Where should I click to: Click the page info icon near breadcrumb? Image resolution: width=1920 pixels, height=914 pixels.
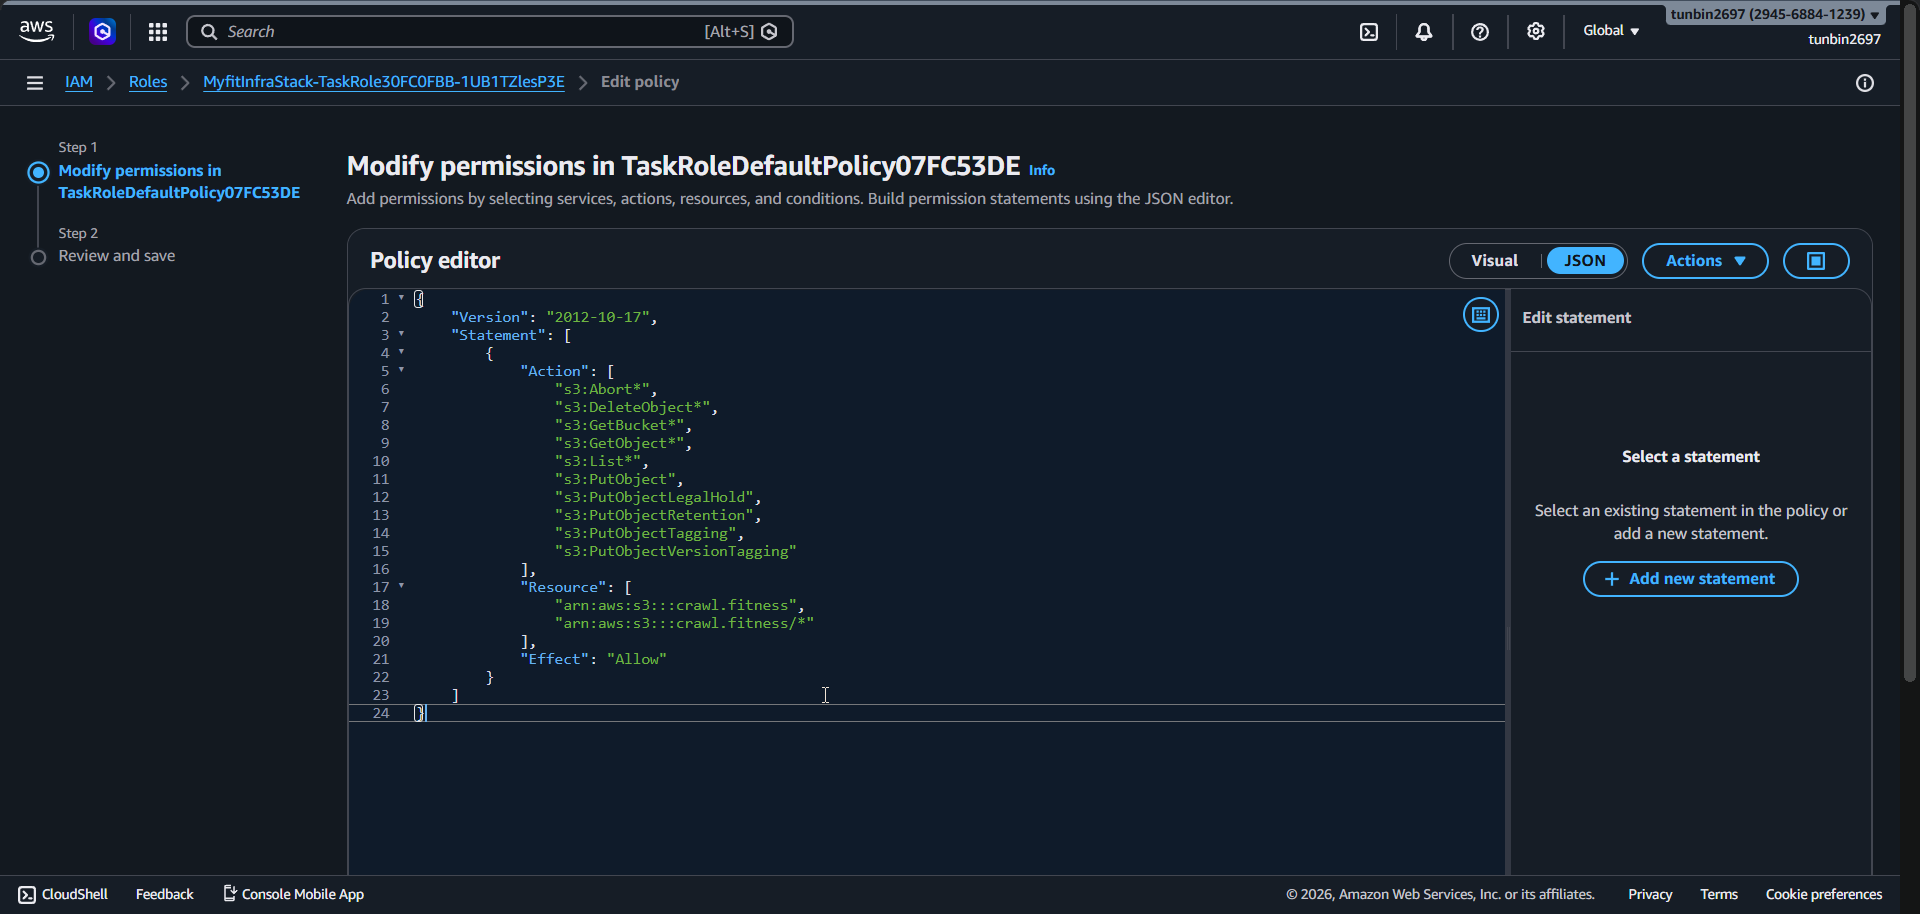1866,83
